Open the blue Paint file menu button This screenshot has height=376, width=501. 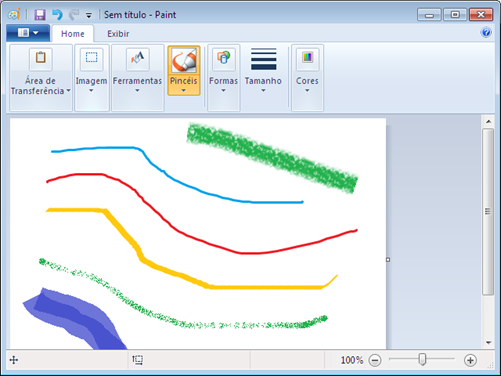click(x=28, y=33)
